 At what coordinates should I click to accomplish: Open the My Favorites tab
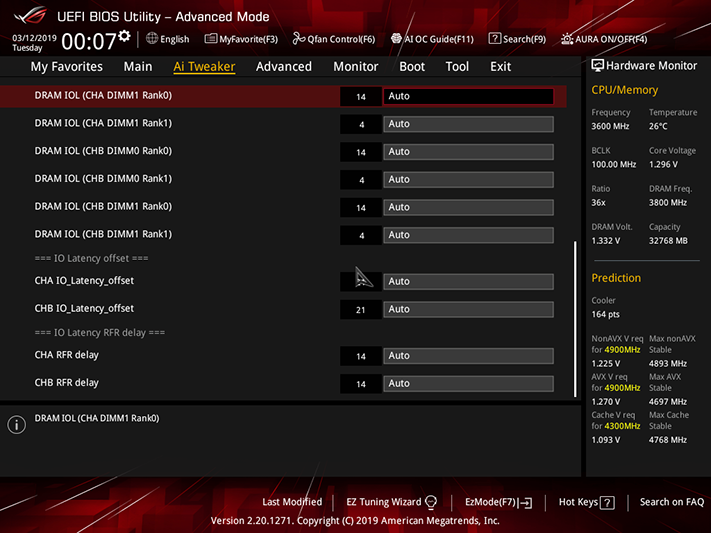[67, 67]
